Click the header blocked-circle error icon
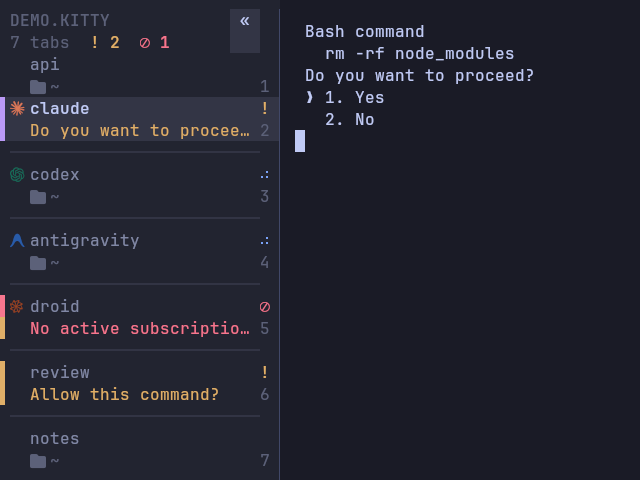Image resolution: width=640 pixels, height=480 pixels. pos(144,43)
